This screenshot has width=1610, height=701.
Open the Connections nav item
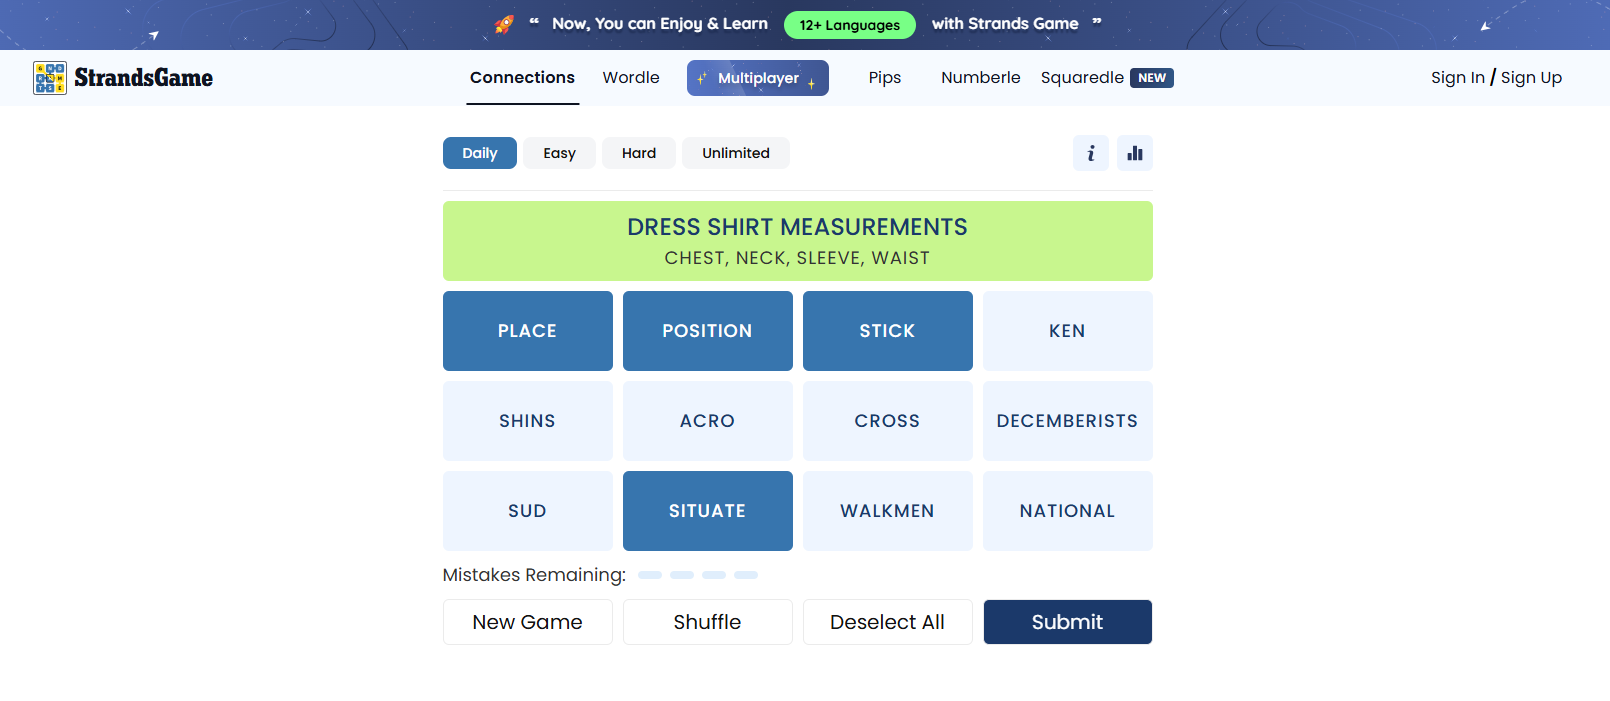pyautogui.click(x=523, y=78)
